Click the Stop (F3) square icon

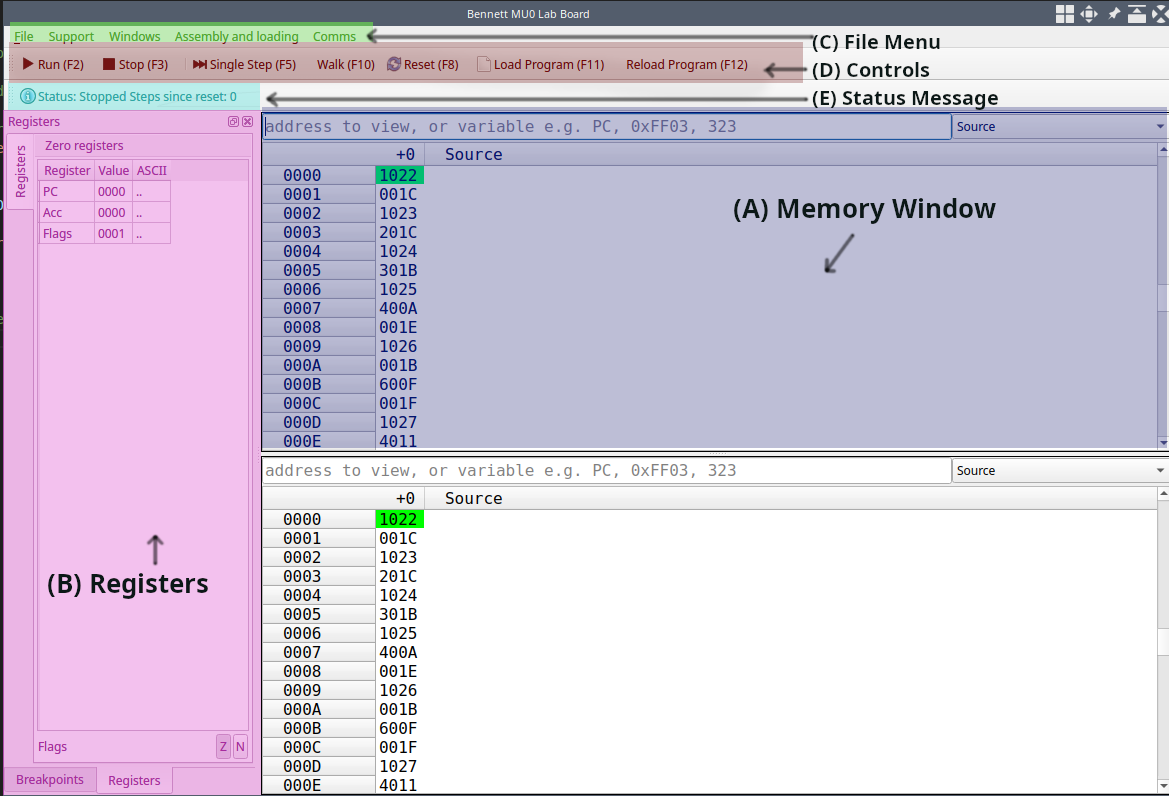[108, 65]
